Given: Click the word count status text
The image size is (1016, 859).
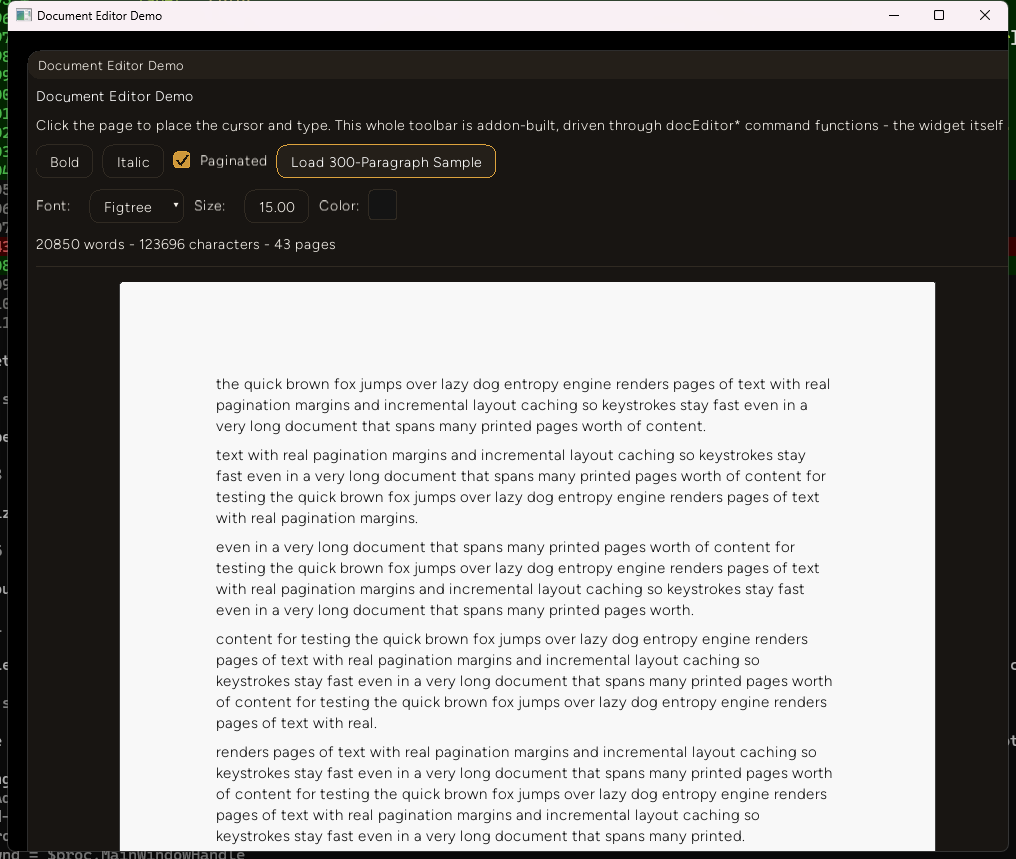Looking at the screenshot, I should pyautogui.click(x=186, y=244).
